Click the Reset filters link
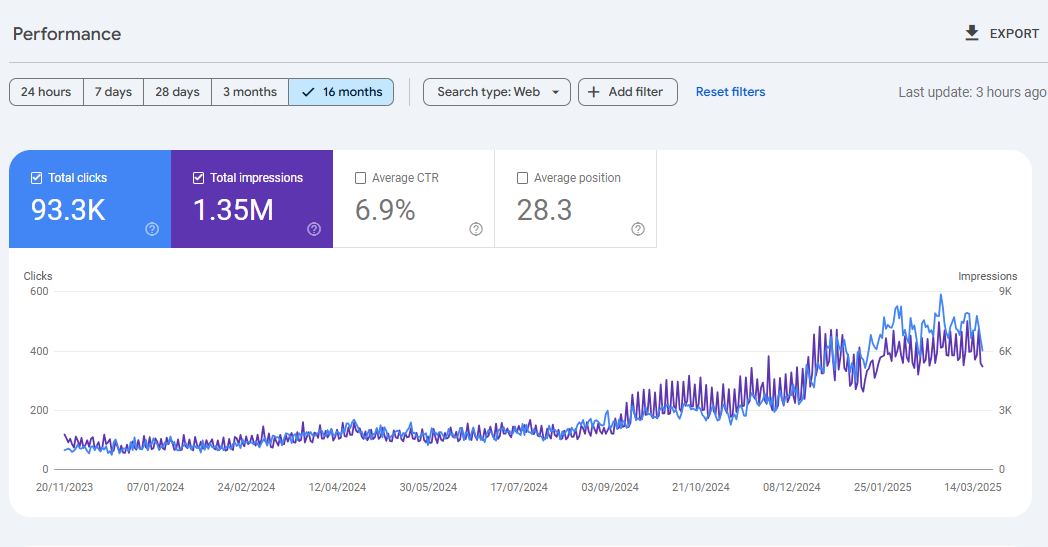Image resolution: width=1048 pixels, height=547 pixels. (730, 92)
